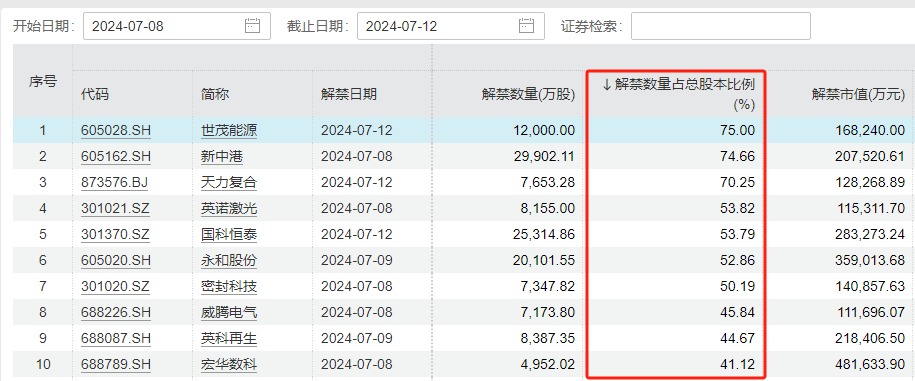Open the 世茂能源 stock name link
Screen dimensions: 915x381
(x=229, y=131)
